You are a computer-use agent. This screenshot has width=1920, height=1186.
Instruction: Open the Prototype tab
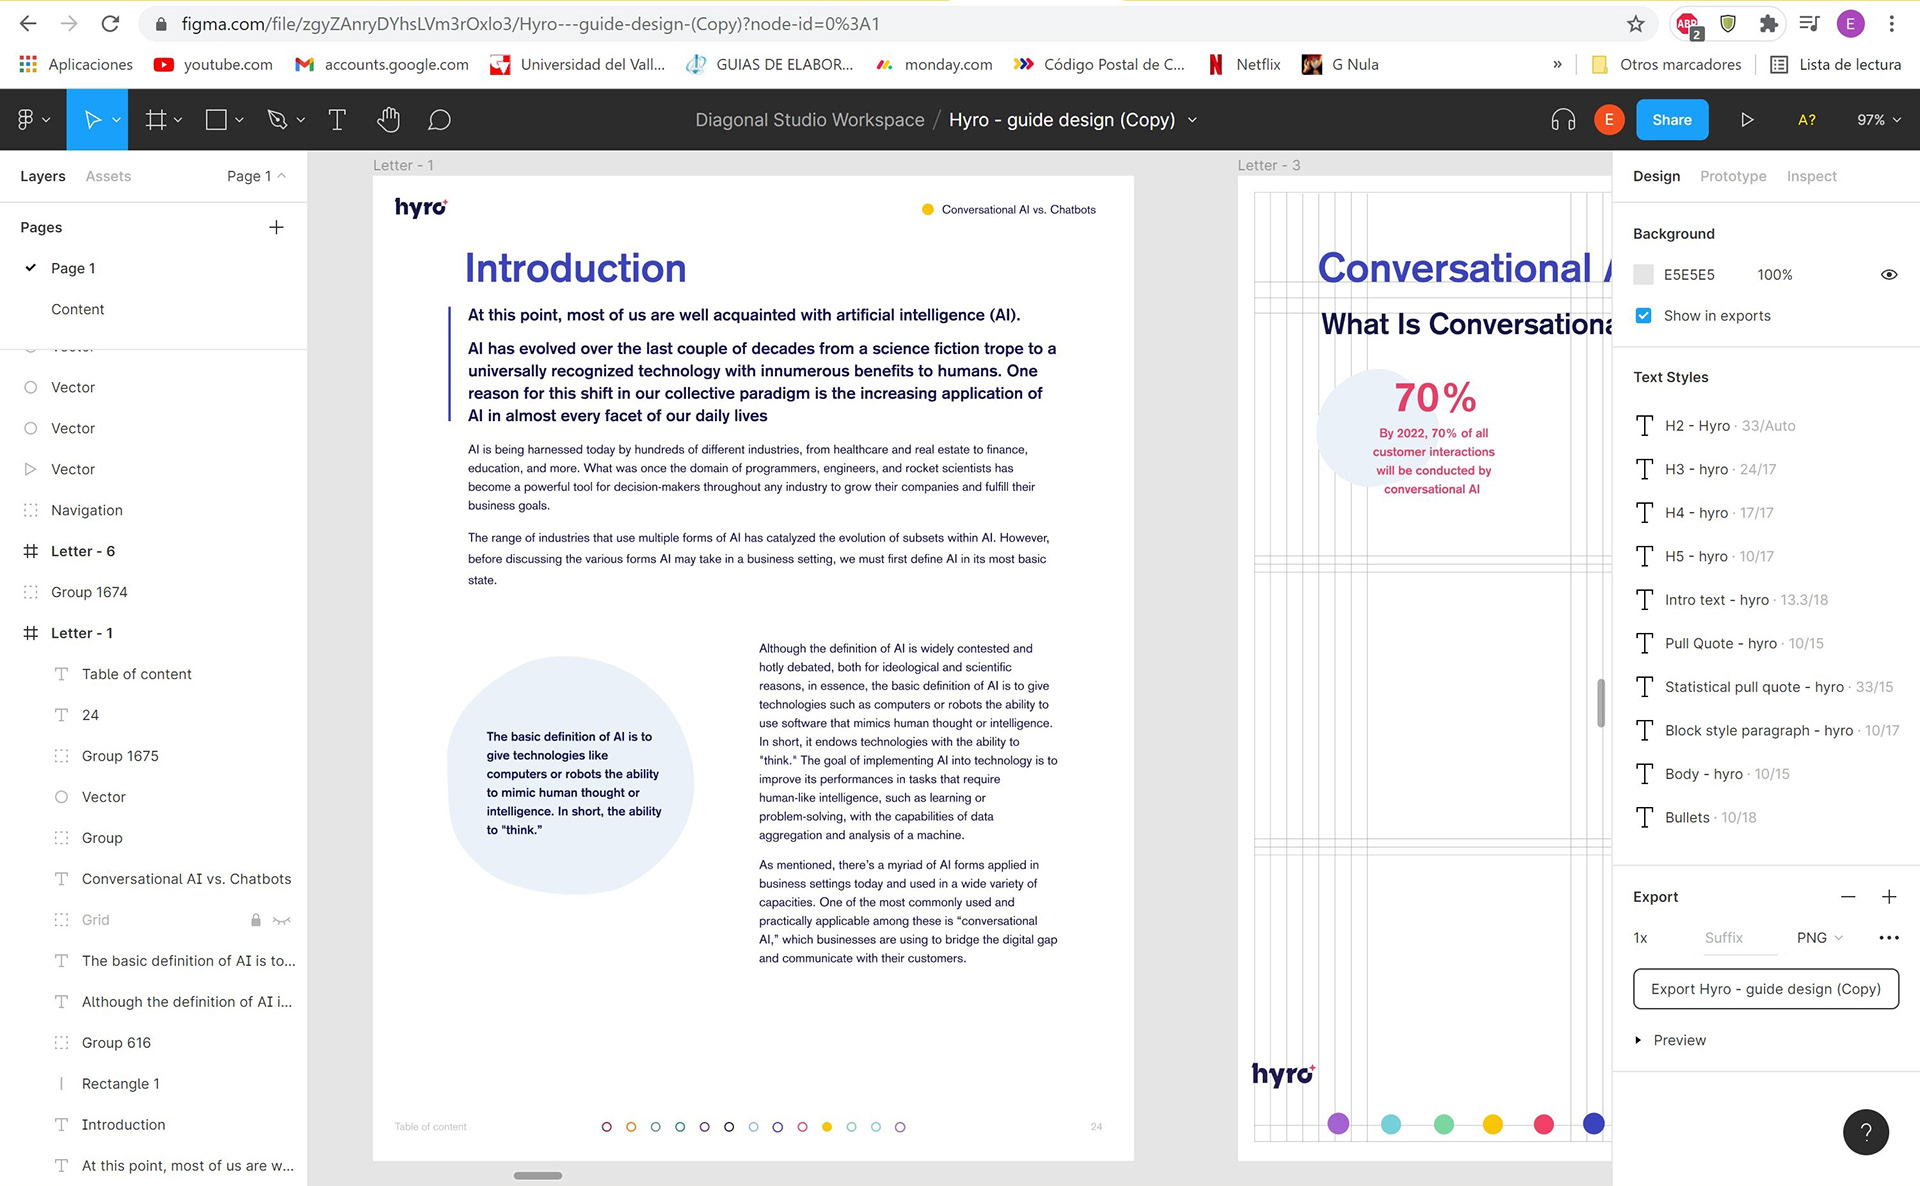[1733, 176]
